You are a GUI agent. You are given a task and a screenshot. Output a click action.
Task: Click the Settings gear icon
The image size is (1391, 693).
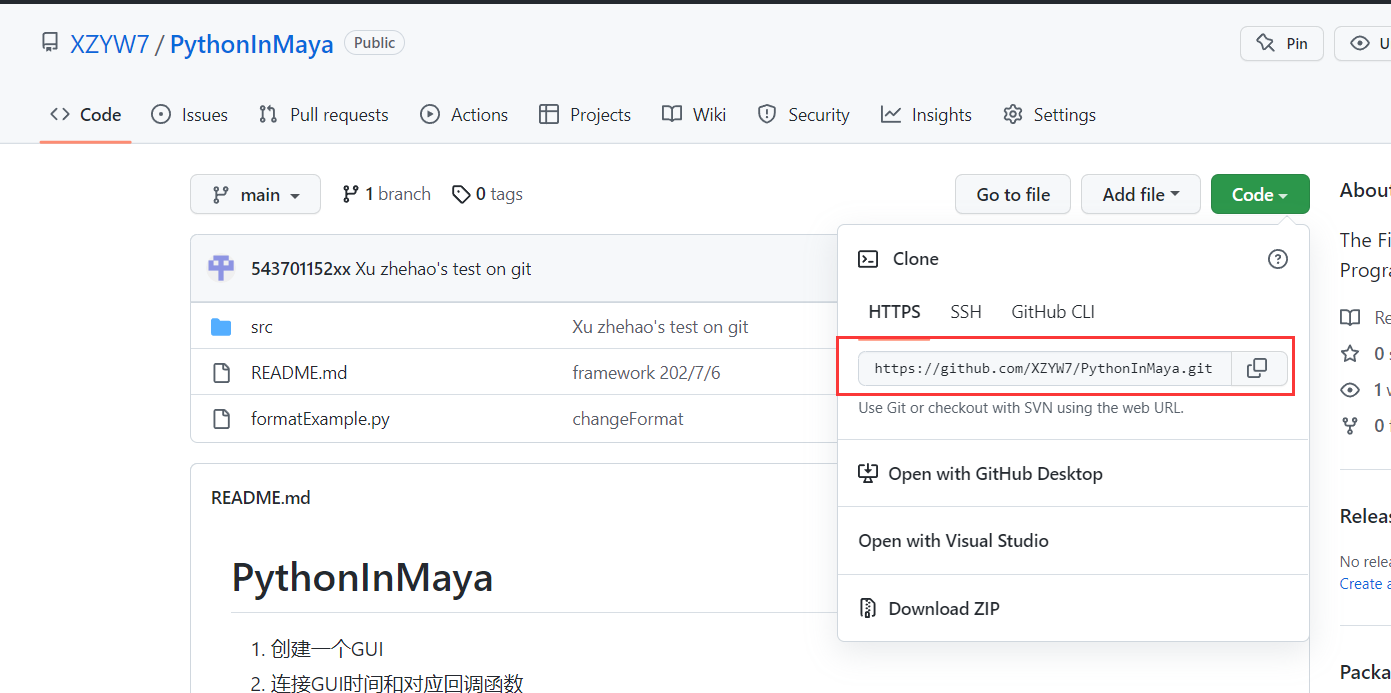(1013, 115)
